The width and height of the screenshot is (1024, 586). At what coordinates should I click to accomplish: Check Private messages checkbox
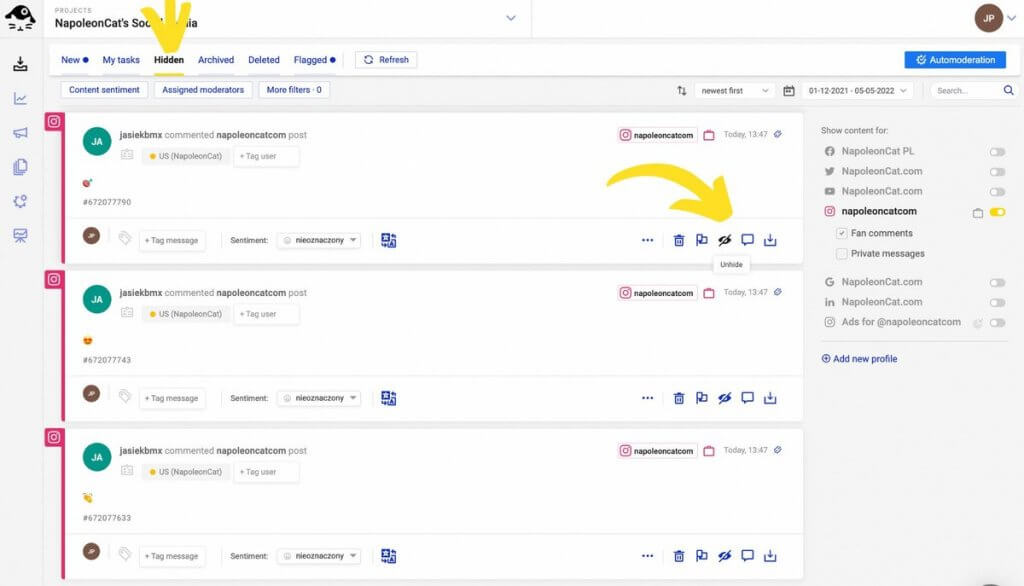(841, 253)
